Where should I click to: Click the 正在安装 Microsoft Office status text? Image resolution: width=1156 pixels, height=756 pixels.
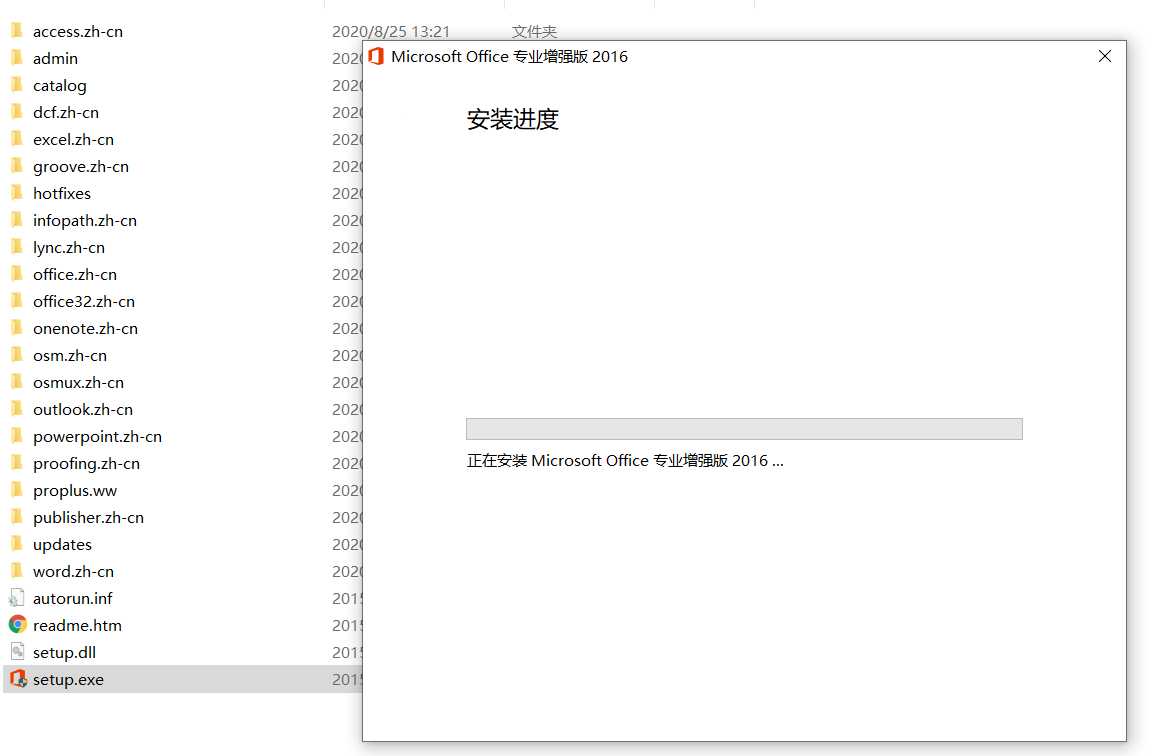(x=624, y=460)
